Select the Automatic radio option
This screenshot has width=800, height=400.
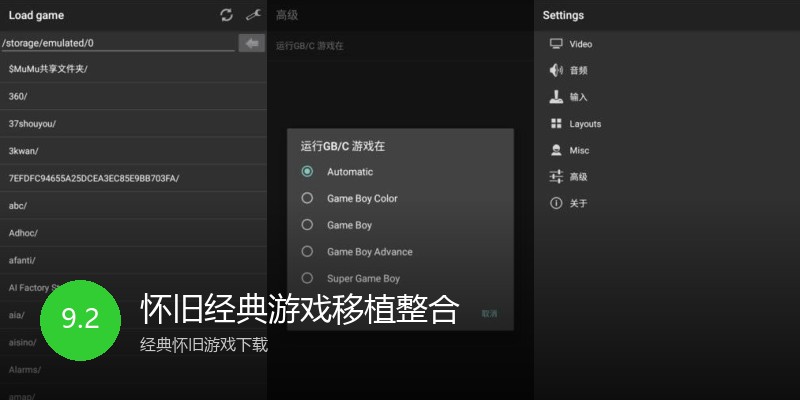307,171
